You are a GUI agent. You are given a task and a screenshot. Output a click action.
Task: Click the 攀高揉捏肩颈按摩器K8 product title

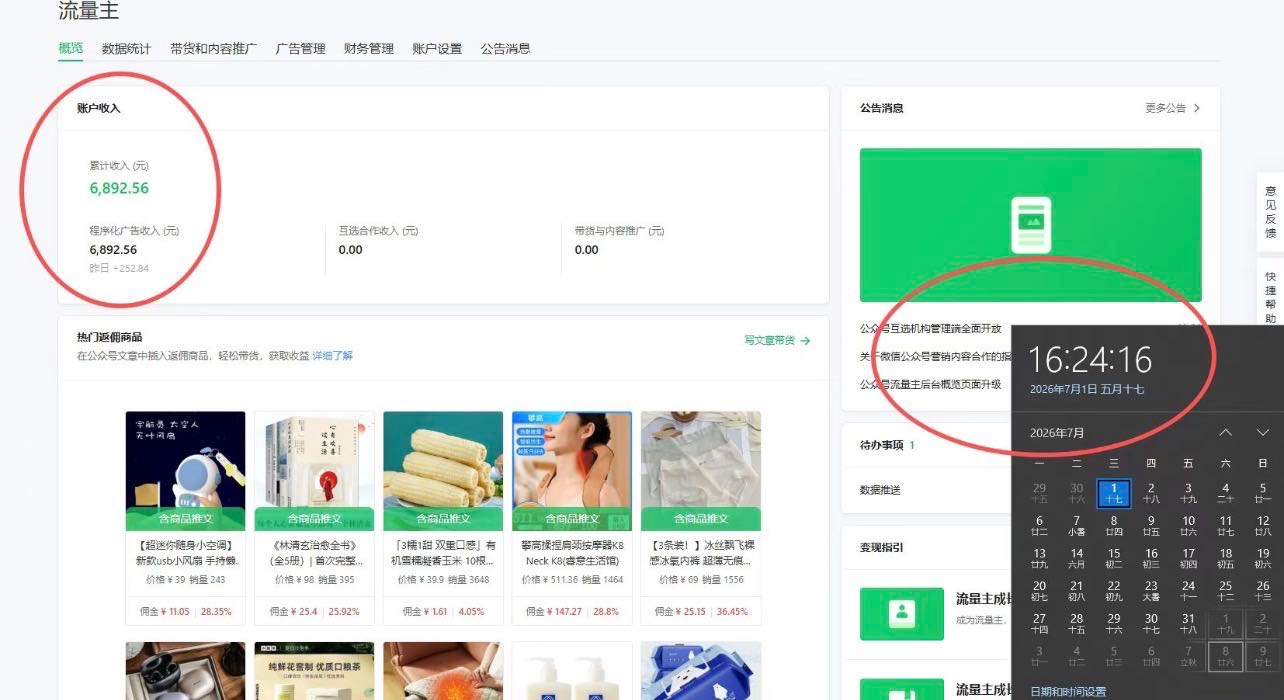tap(572, 553)
